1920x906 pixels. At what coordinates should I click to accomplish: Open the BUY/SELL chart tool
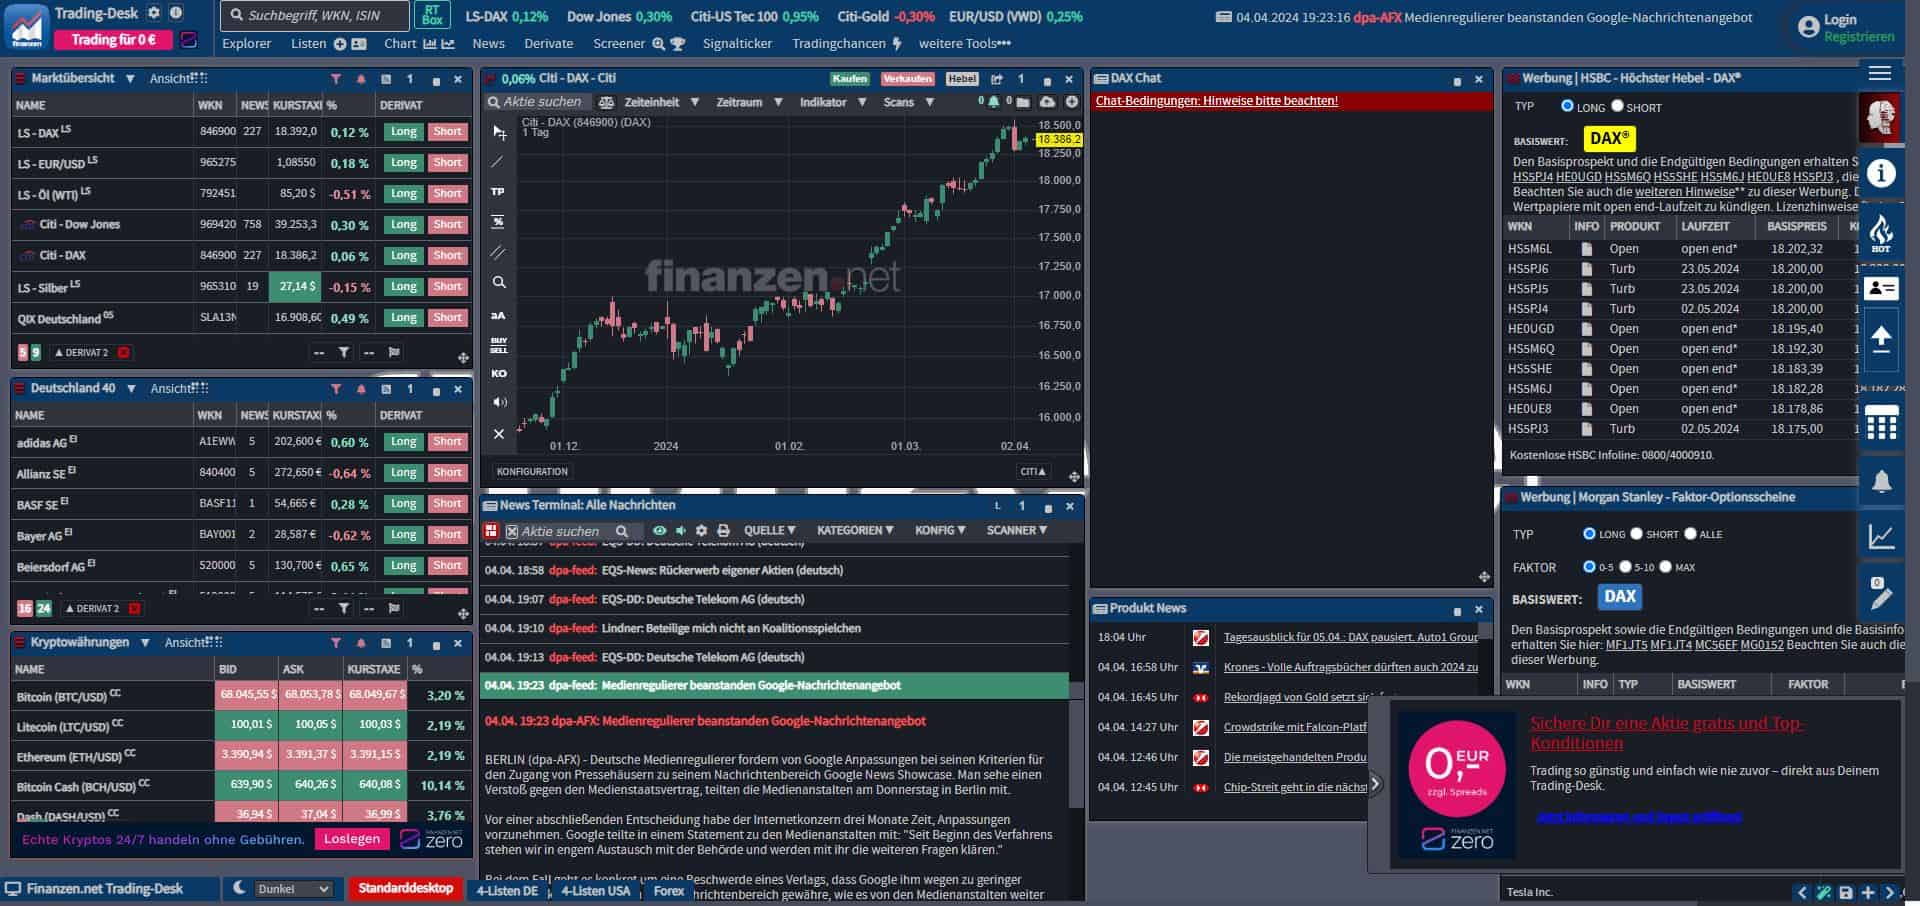498,345
